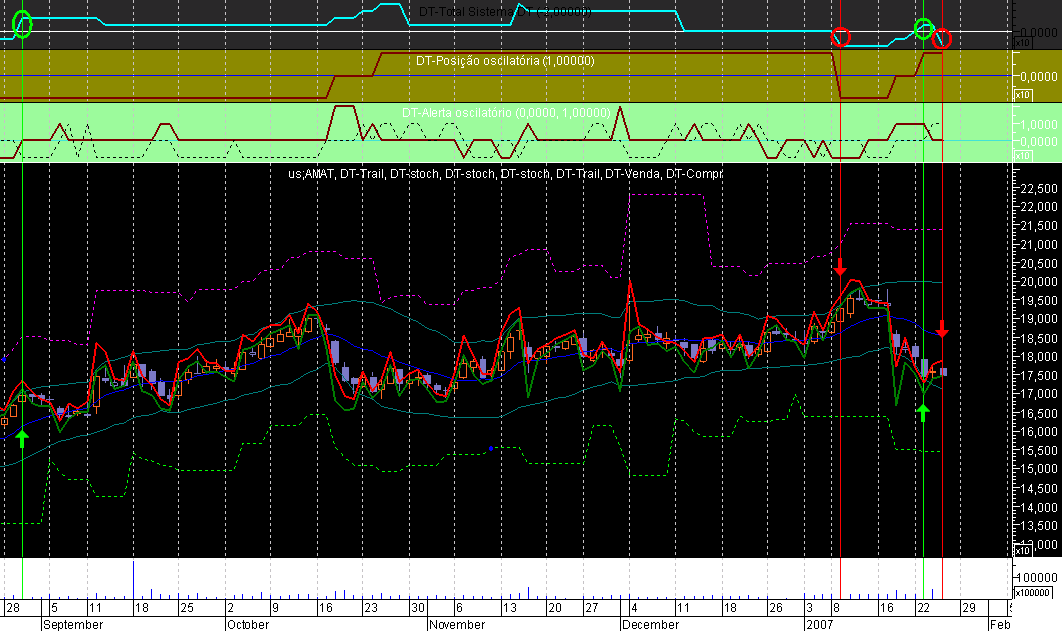1062x631 pixels.
Task: Click the date 3 in January 2007
Action: point(809,608)
